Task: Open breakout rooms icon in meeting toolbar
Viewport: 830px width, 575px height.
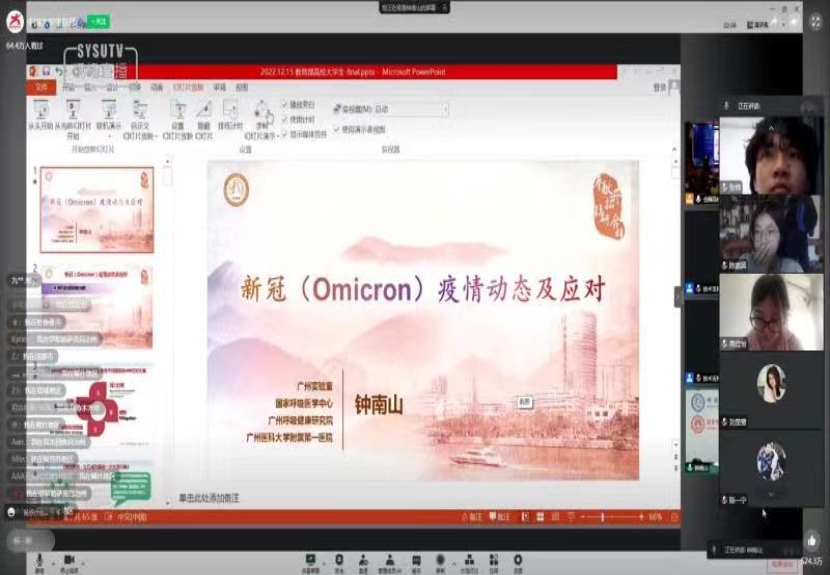Action: 469,560
